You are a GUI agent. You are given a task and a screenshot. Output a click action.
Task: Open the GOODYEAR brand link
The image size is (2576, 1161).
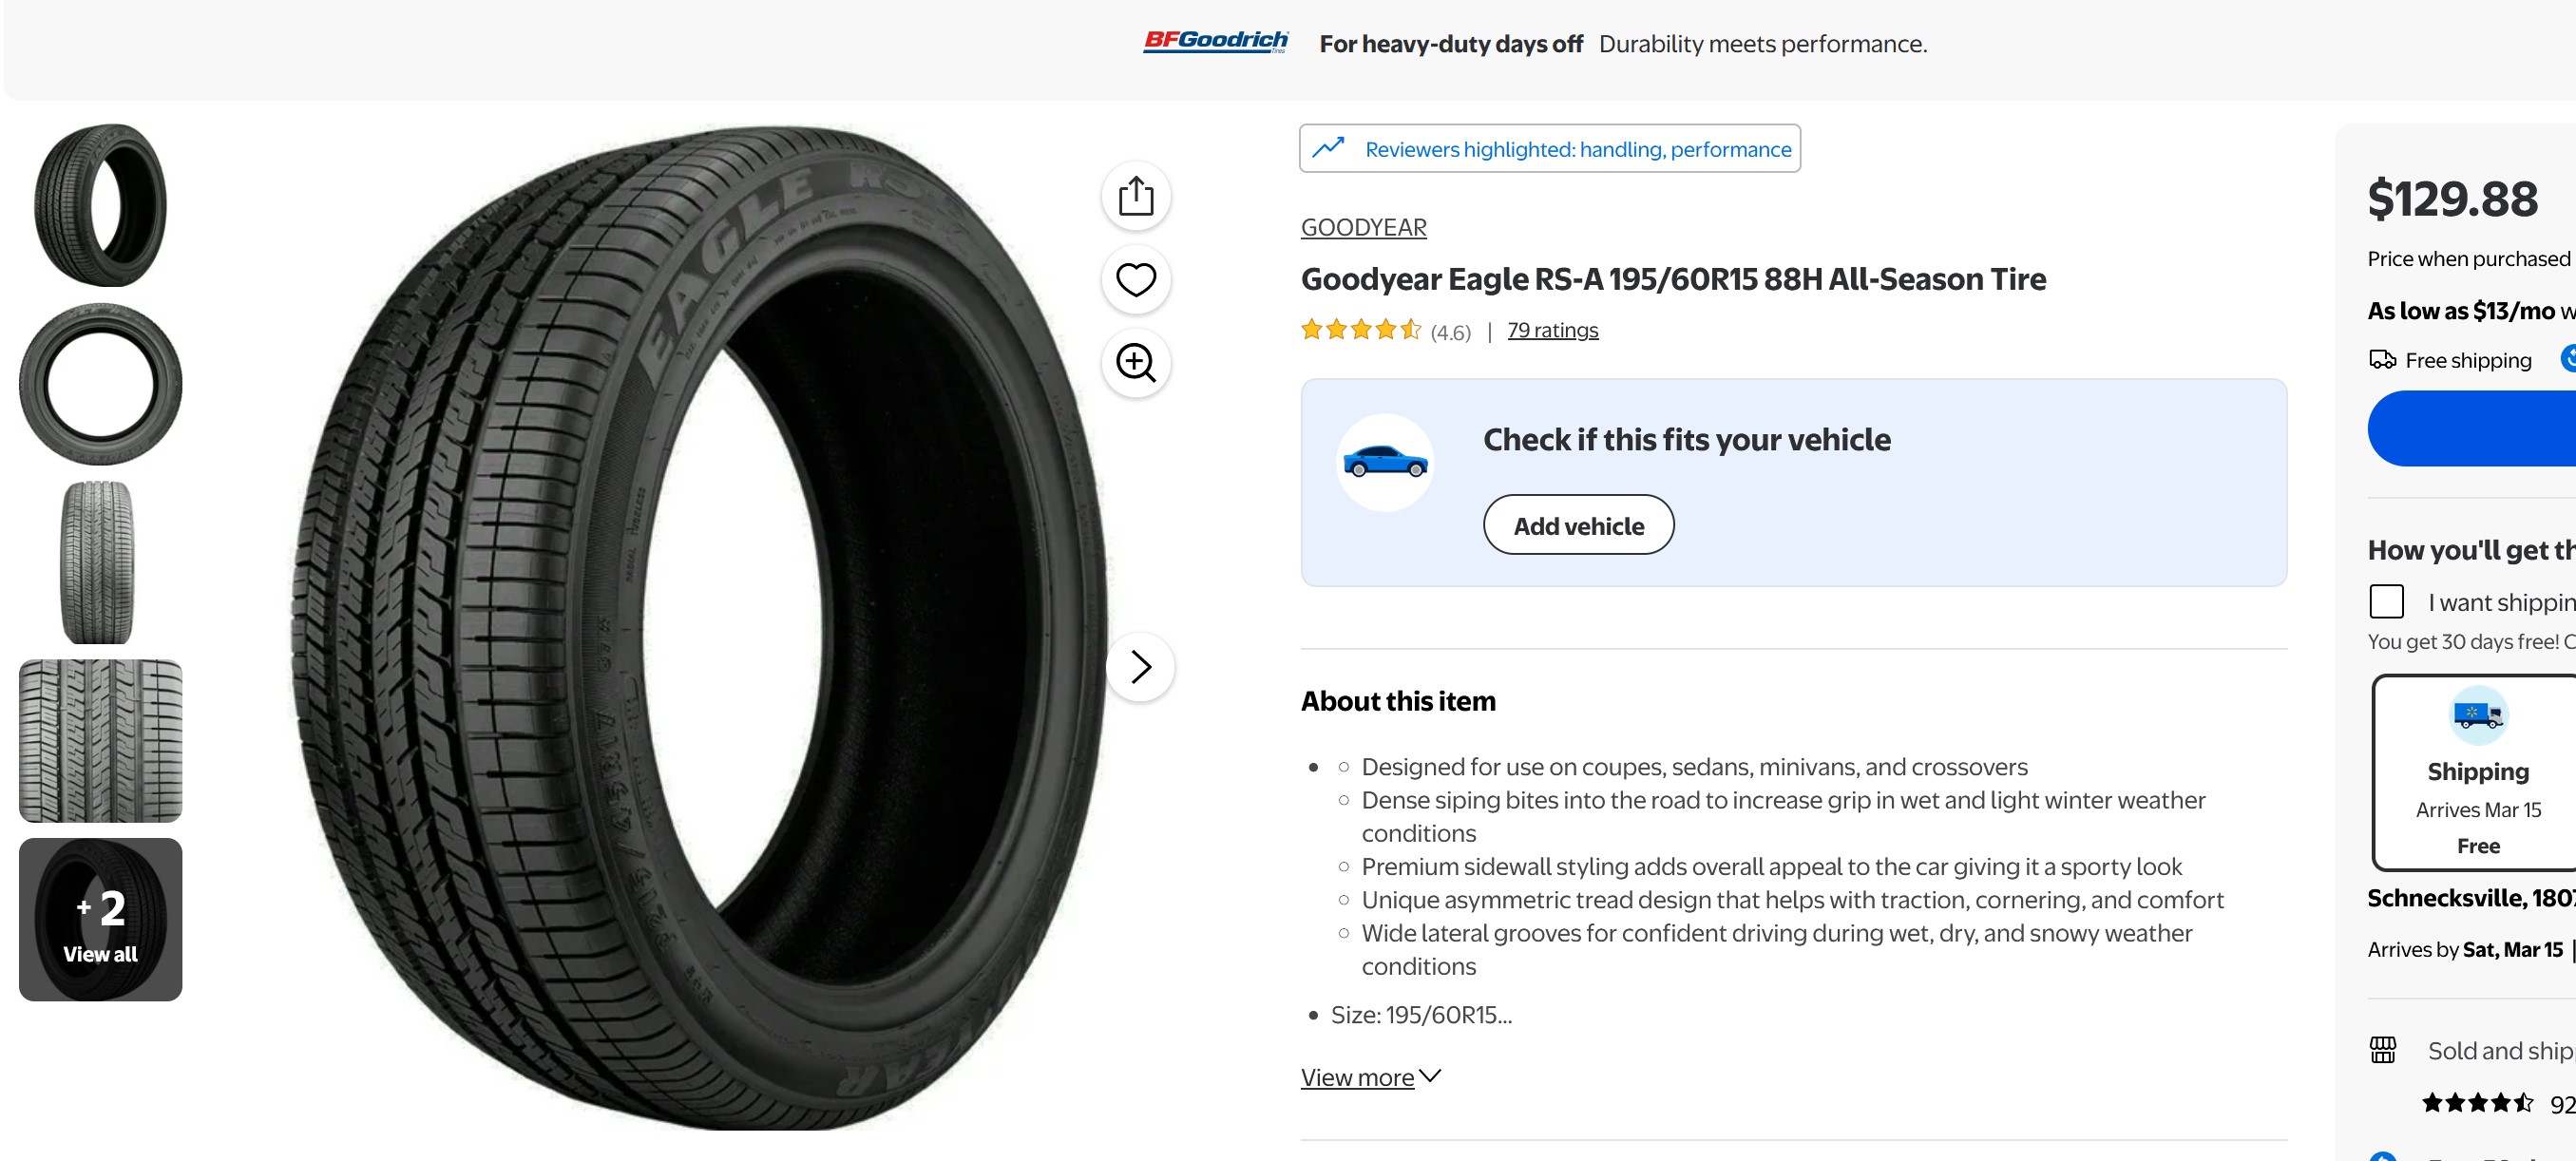click(x=1363, y=227)
